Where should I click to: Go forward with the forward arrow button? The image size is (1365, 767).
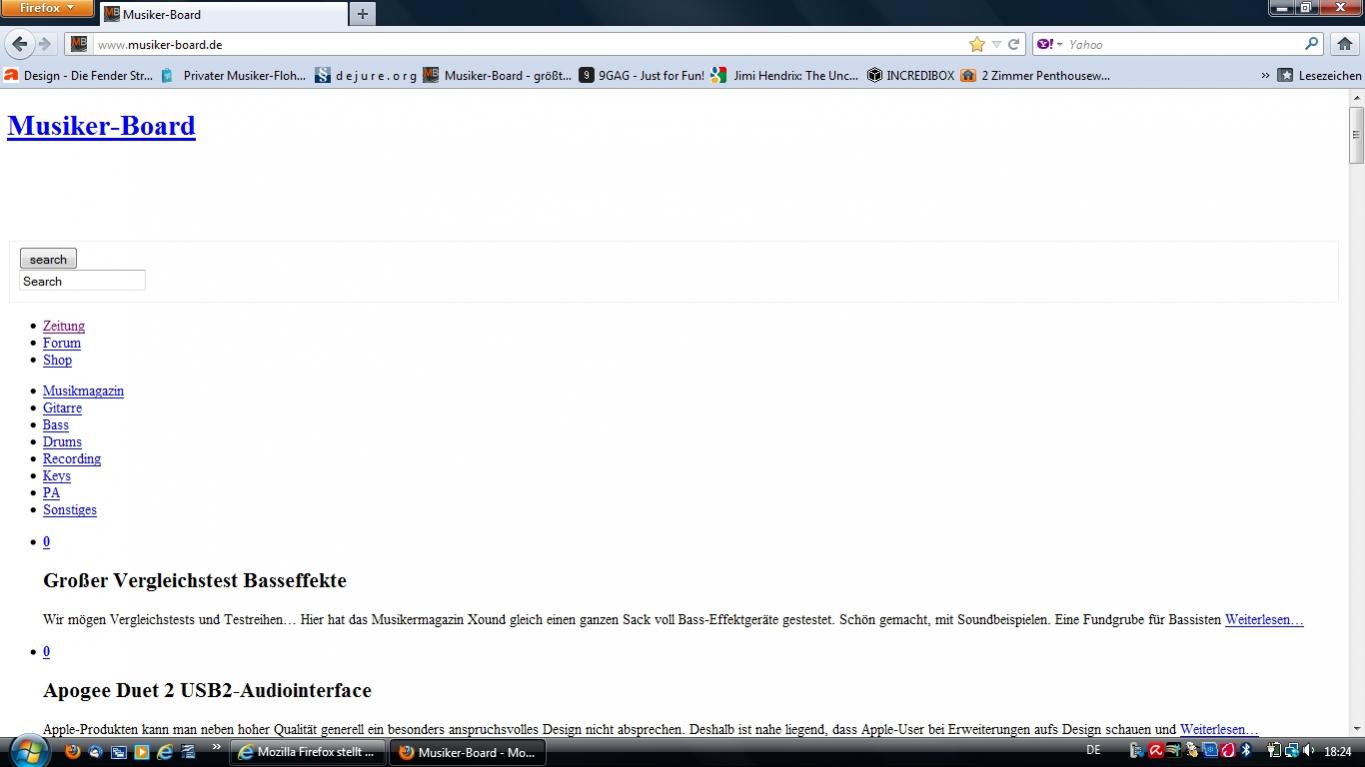click(x=44, y=44)
